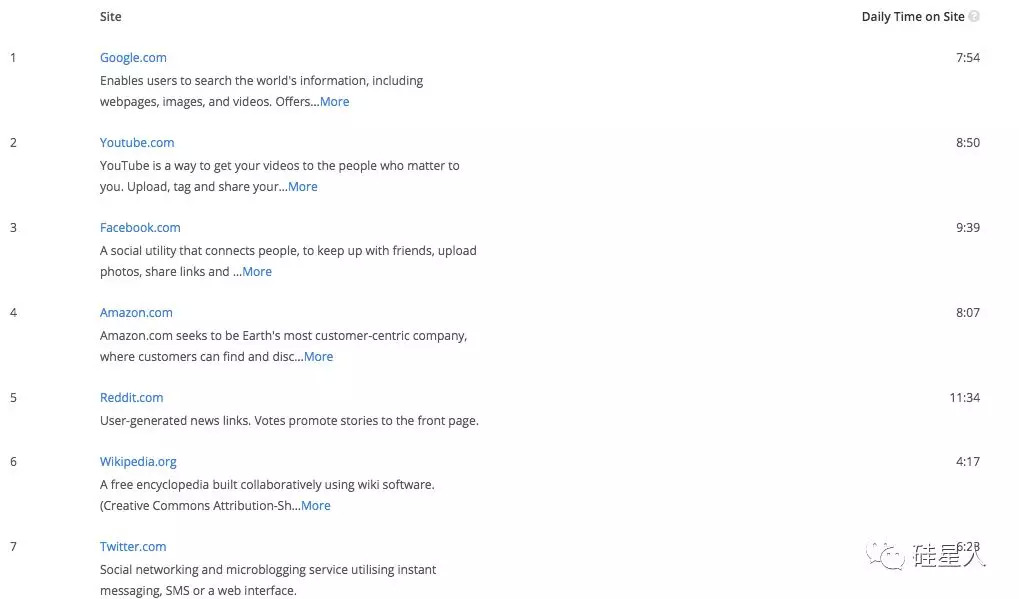Click Facebook's 9:39 daily time value
The height and width of the screenshot is (599, 1019).
[x=967, y=228]
